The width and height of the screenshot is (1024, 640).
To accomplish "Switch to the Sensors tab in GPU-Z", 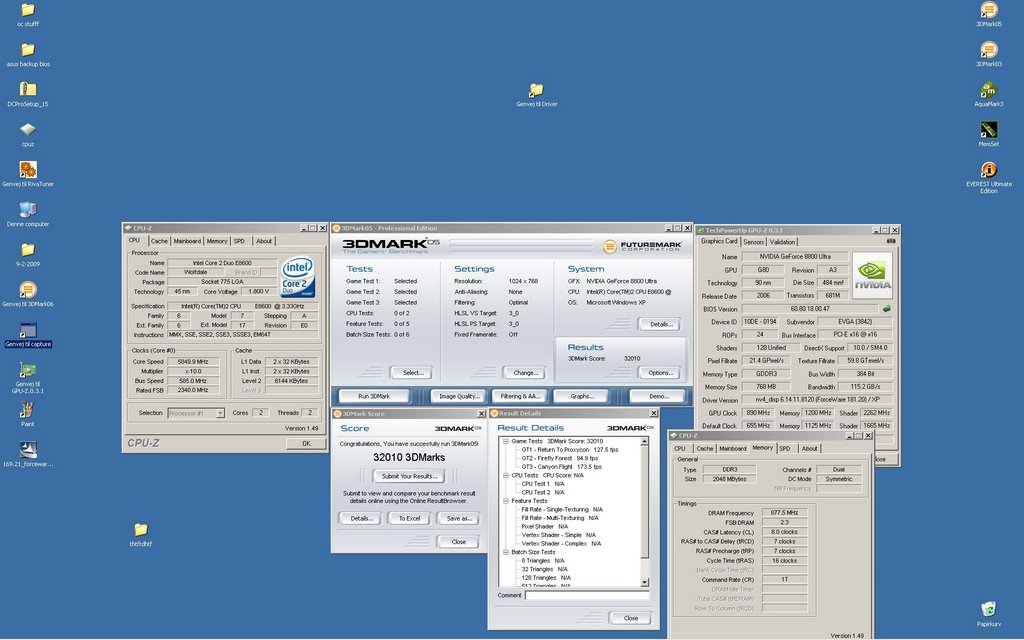I will (753, 242).
